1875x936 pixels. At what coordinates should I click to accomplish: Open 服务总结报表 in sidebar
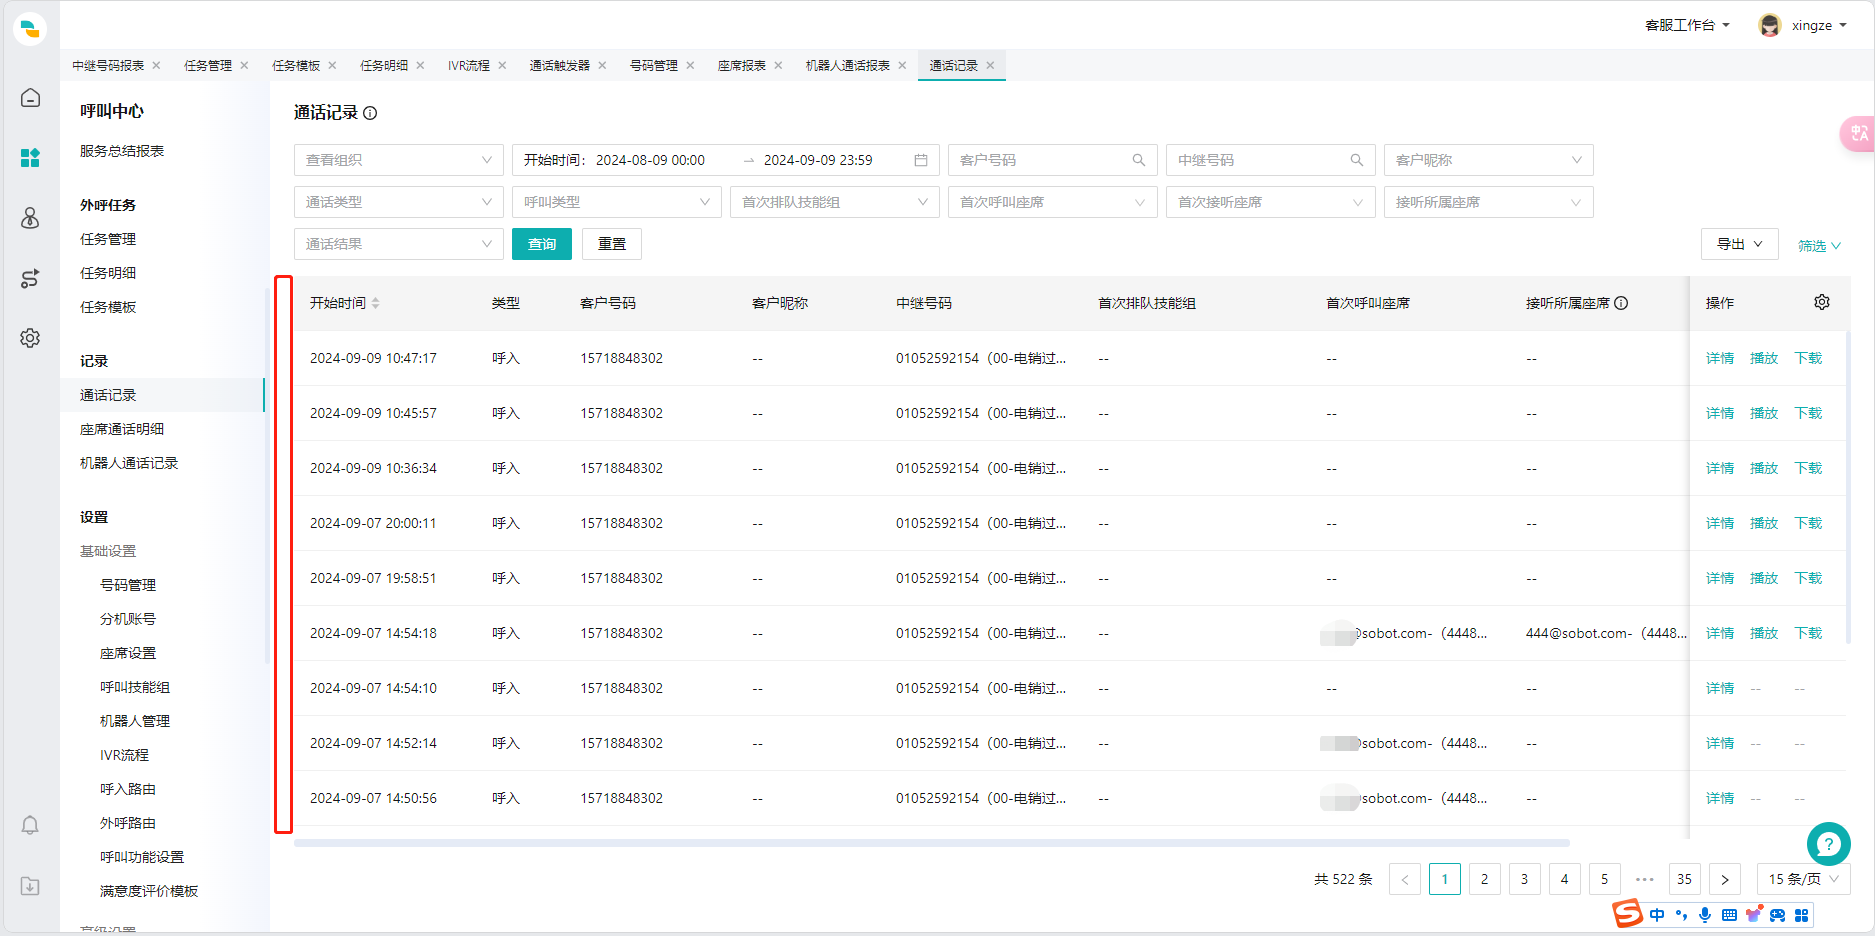coord(122,151)
